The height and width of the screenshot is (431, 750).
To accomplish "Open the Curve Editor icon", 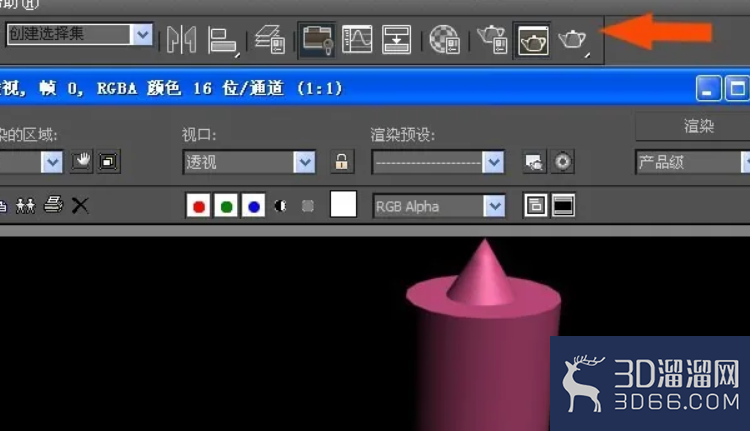I will click(357, 39).
